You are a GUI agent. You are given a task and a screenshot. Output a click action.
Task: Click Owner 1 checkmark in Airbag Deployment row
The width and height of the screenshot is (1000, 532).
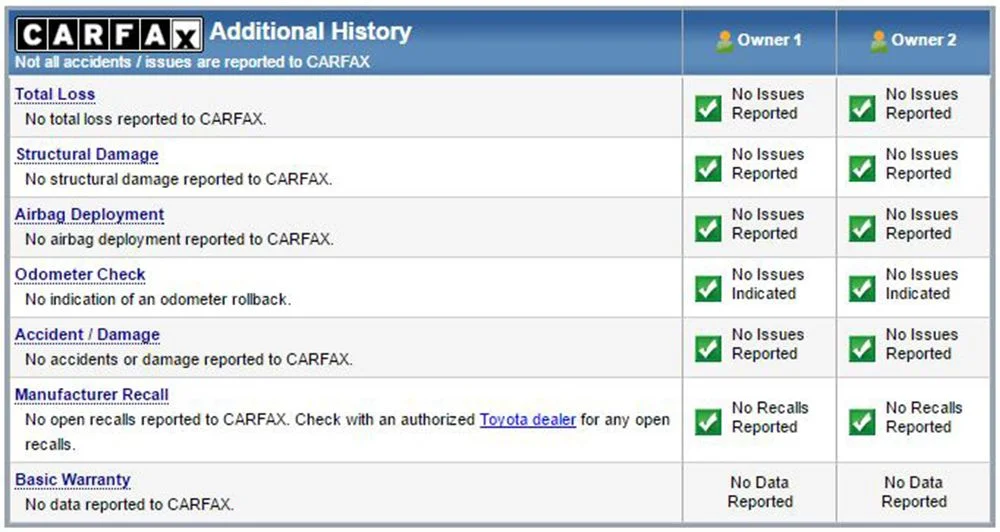[x=708, y=227]
